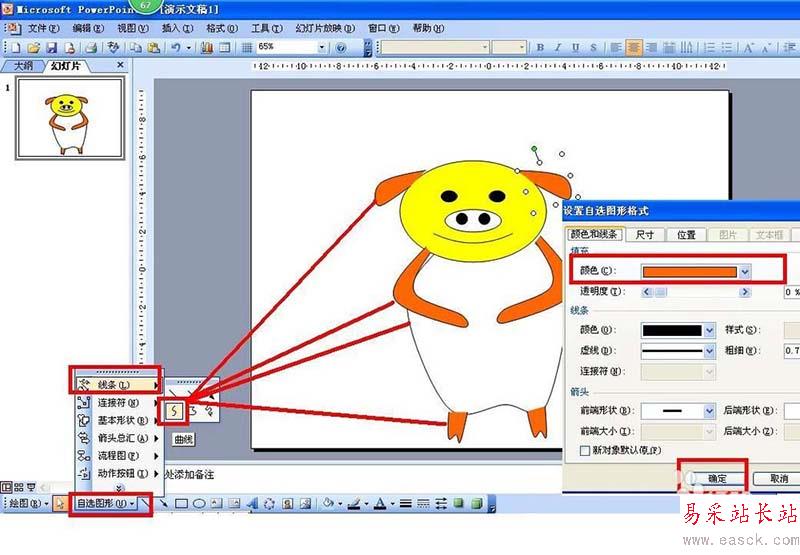Toggle left text alignment

616,47
